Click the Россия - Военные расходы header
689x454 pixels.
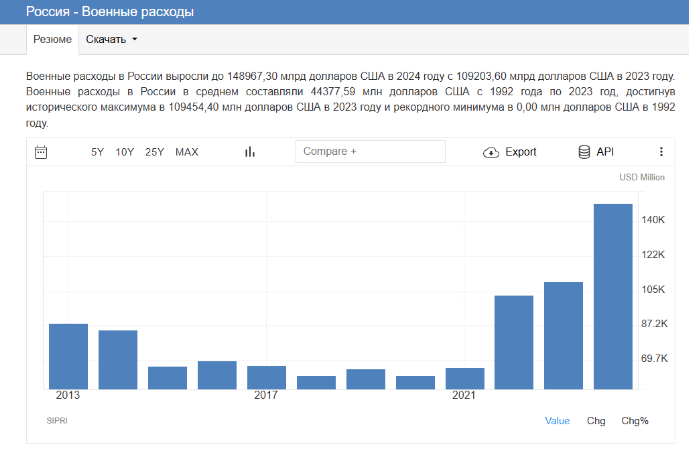[110, 12]
